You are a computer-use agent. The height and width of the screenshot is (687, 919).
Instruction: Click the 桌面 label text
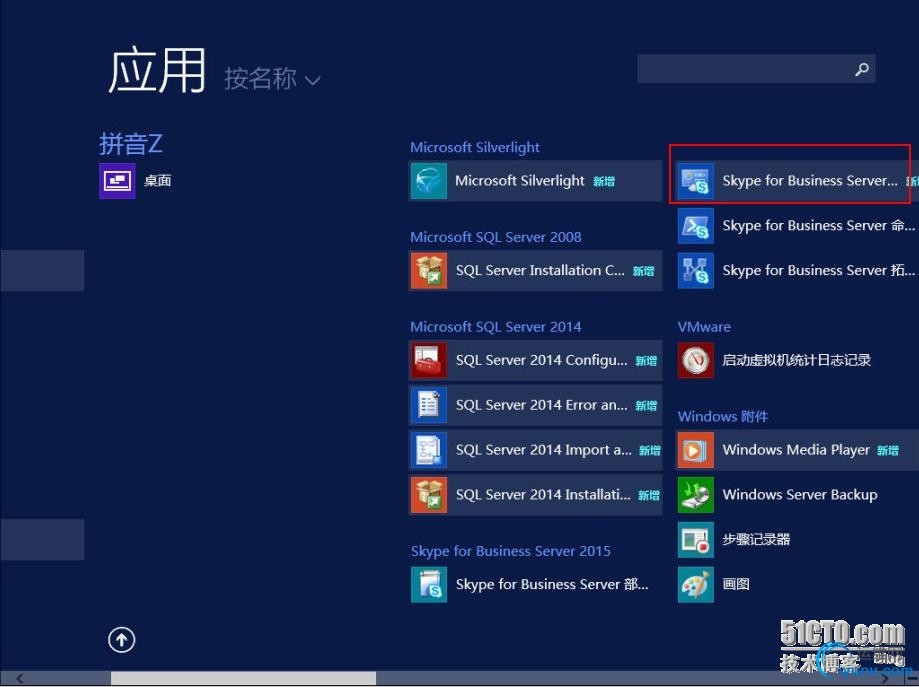click(158, 181)
